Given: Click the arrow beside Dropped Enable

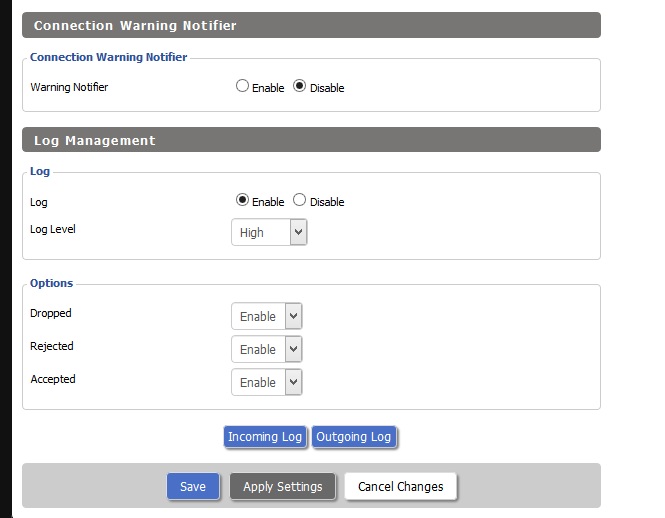Looking at the screenshot, I should pos(293,316).
